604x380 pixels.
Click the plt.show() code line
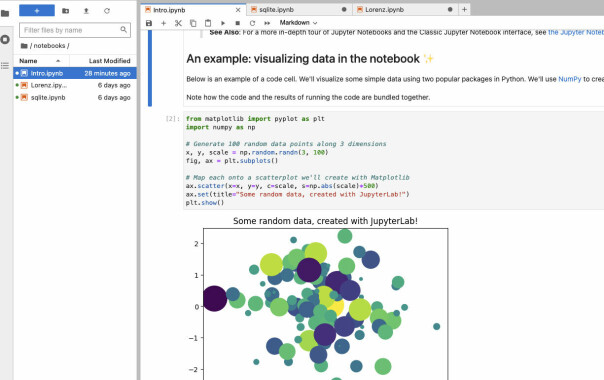click(x=205, y=202)
